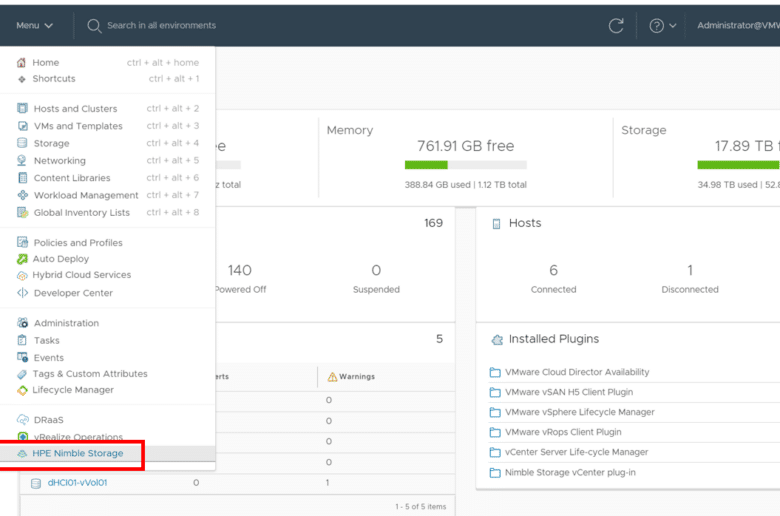
Task: Click the 140 Powered Off count
Action: click(x=240, y=270)
